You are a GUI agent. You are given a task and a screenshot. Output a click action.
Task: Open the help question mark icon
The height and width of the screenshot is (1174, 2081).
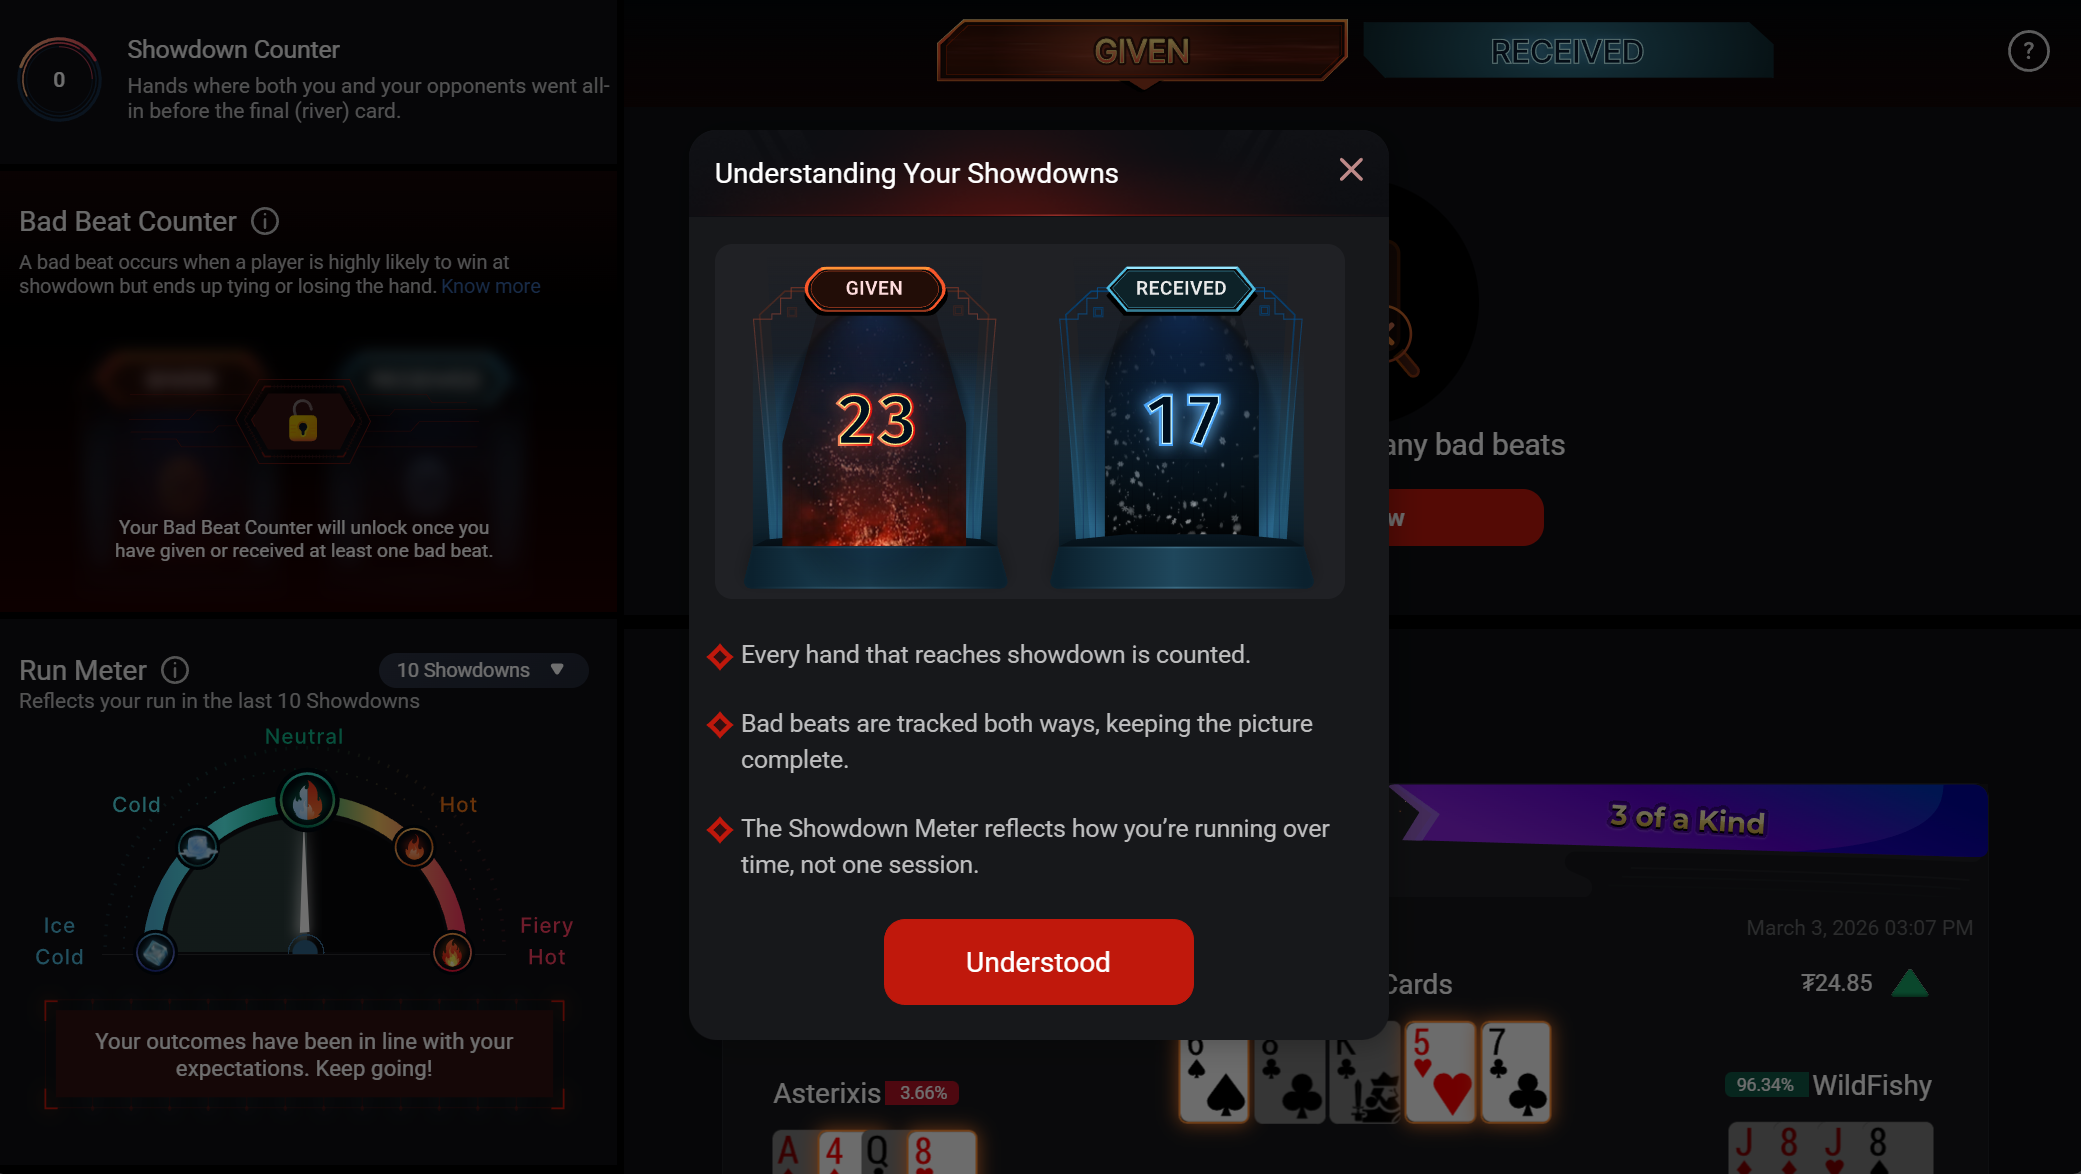2028,51
